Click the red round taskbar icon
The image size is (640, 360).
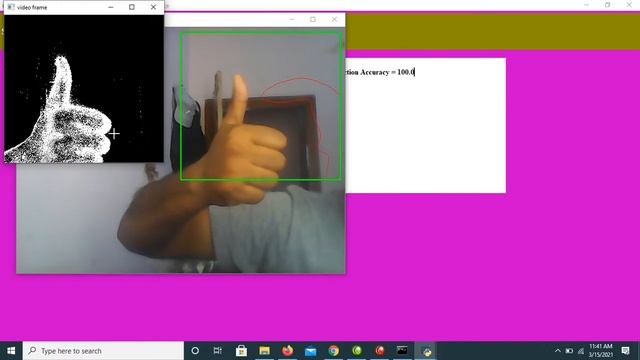380,351
